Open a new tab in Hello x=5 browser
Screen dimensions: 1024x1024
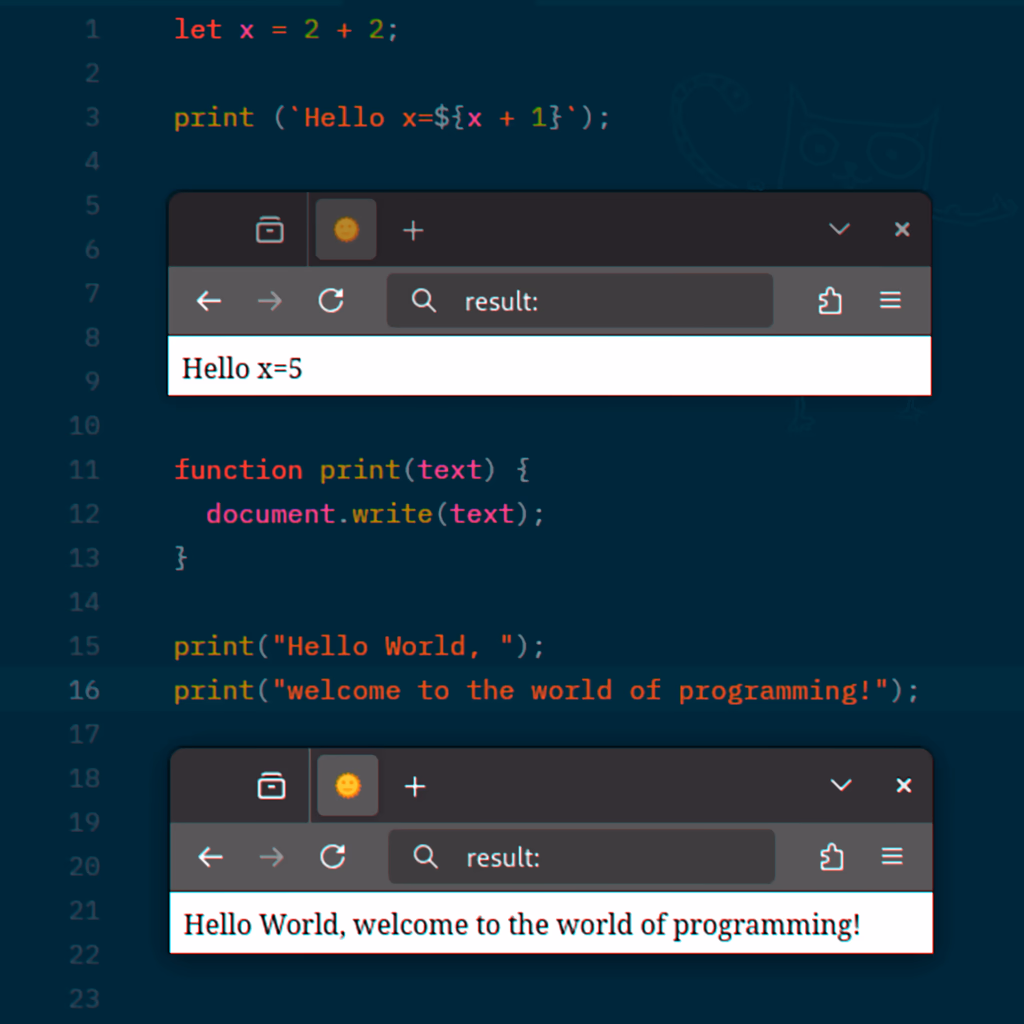click(x=413, y=231)
